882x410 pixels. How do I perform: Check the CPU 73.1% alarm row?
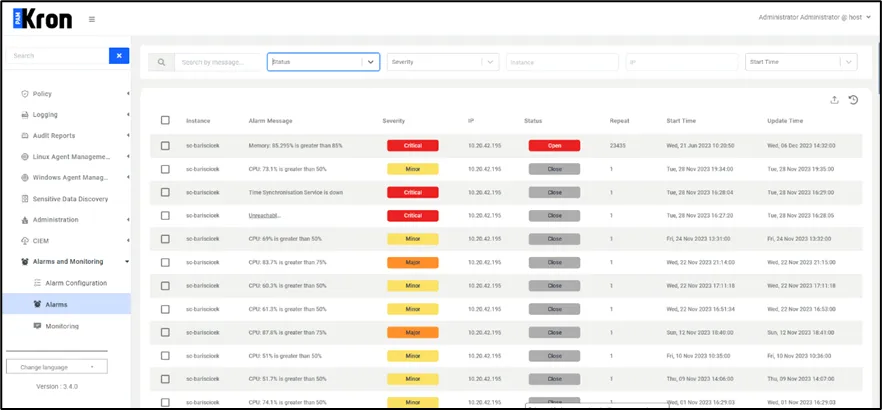tap(165, 169)
